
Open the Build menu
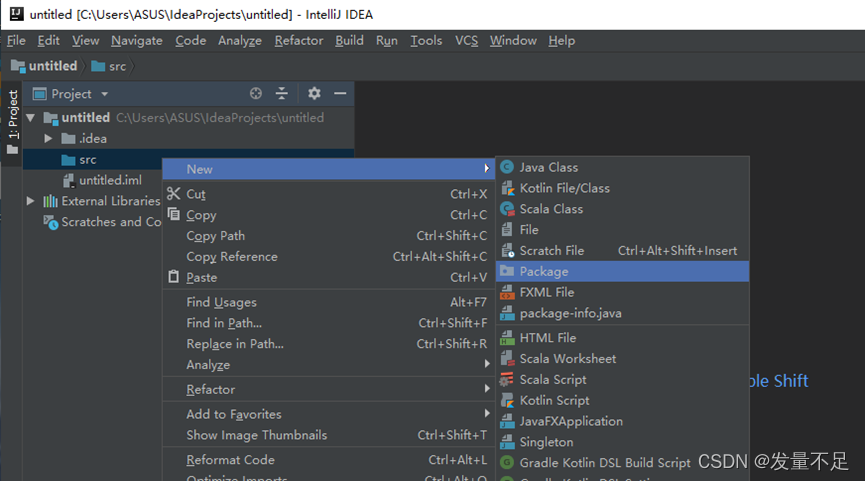click(349, 41)
